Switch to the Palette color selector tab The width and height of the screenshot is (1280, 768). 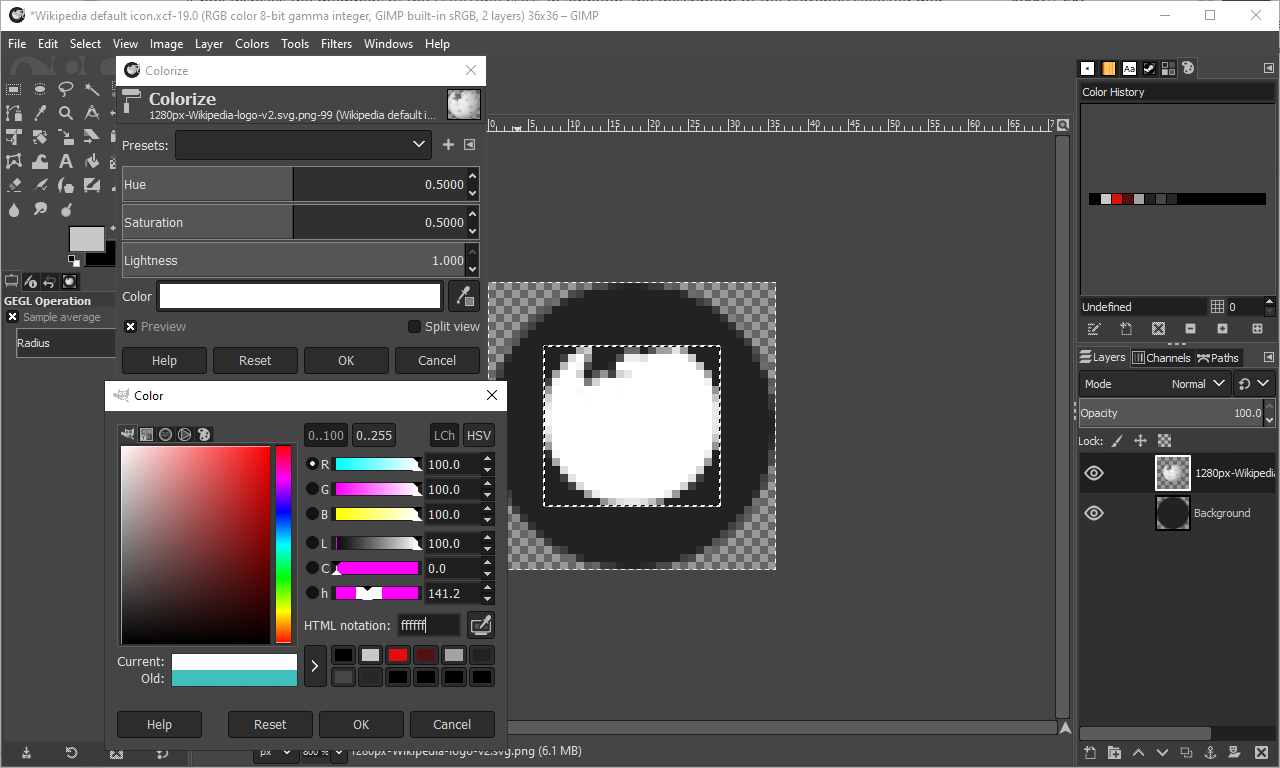point(204,434)
